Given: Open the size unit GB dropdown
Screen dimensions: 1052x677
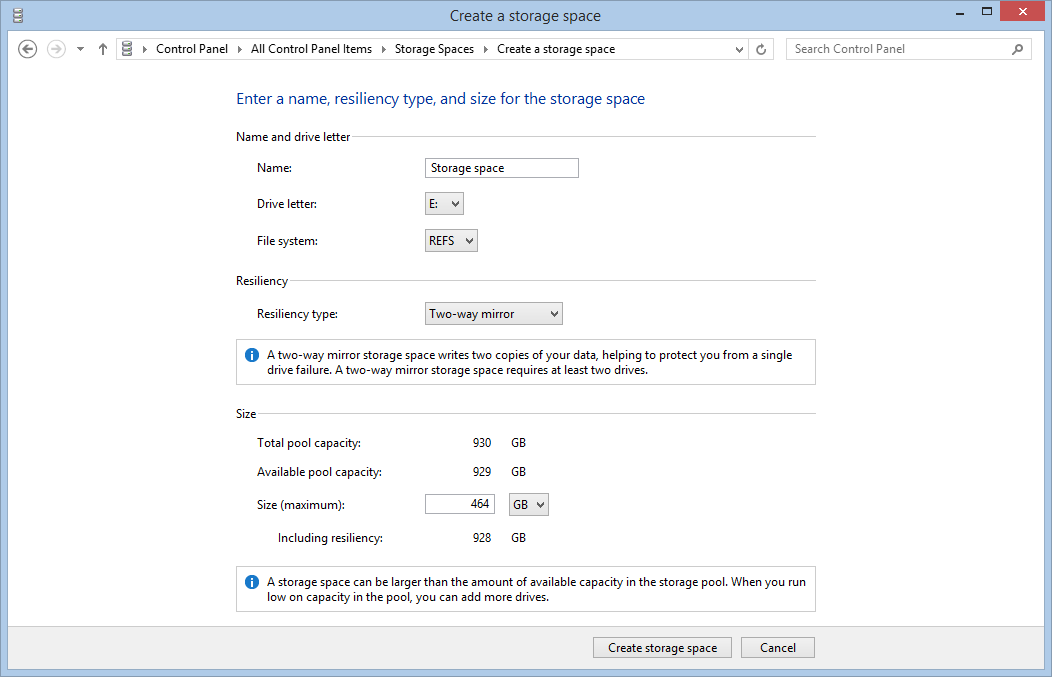Looking at the screenshot, I should (529, 505).
